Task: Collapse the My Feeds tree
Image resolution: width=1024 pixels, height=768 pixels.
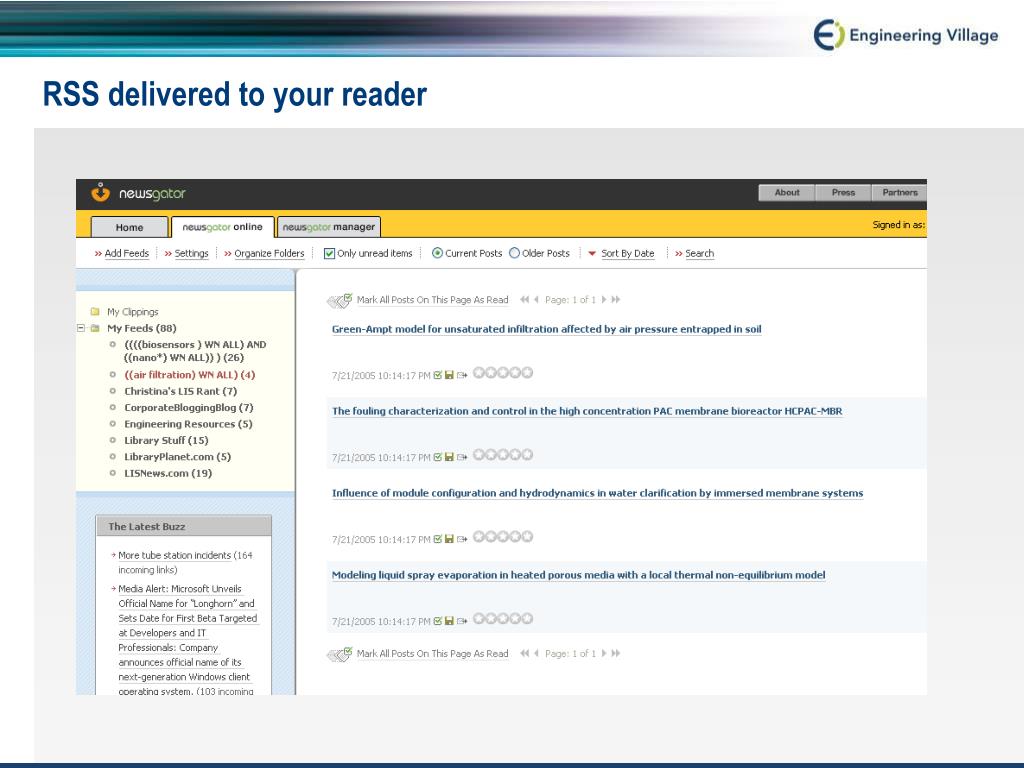Action: pyautogui.click(x=81, y=328)
